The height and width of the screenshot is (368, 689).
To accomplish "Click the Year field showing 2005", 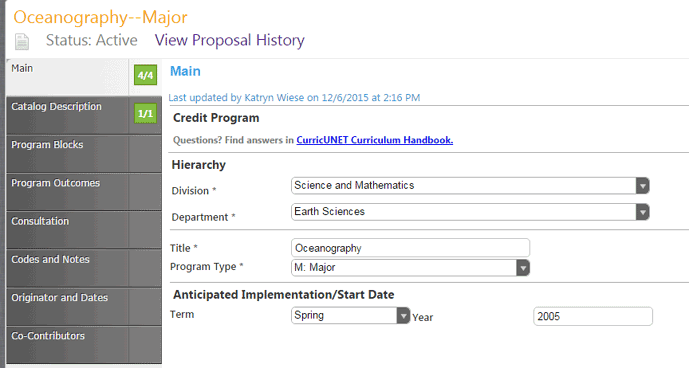I will point(593,317).
